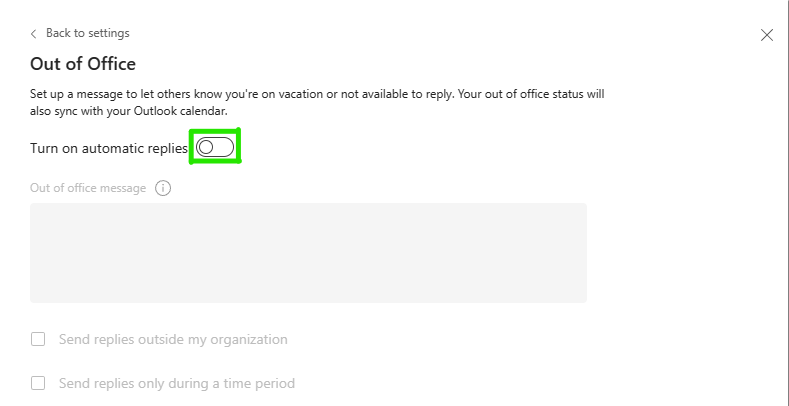Click the bottom-right corner of the message text area

(x=580, y=296)
